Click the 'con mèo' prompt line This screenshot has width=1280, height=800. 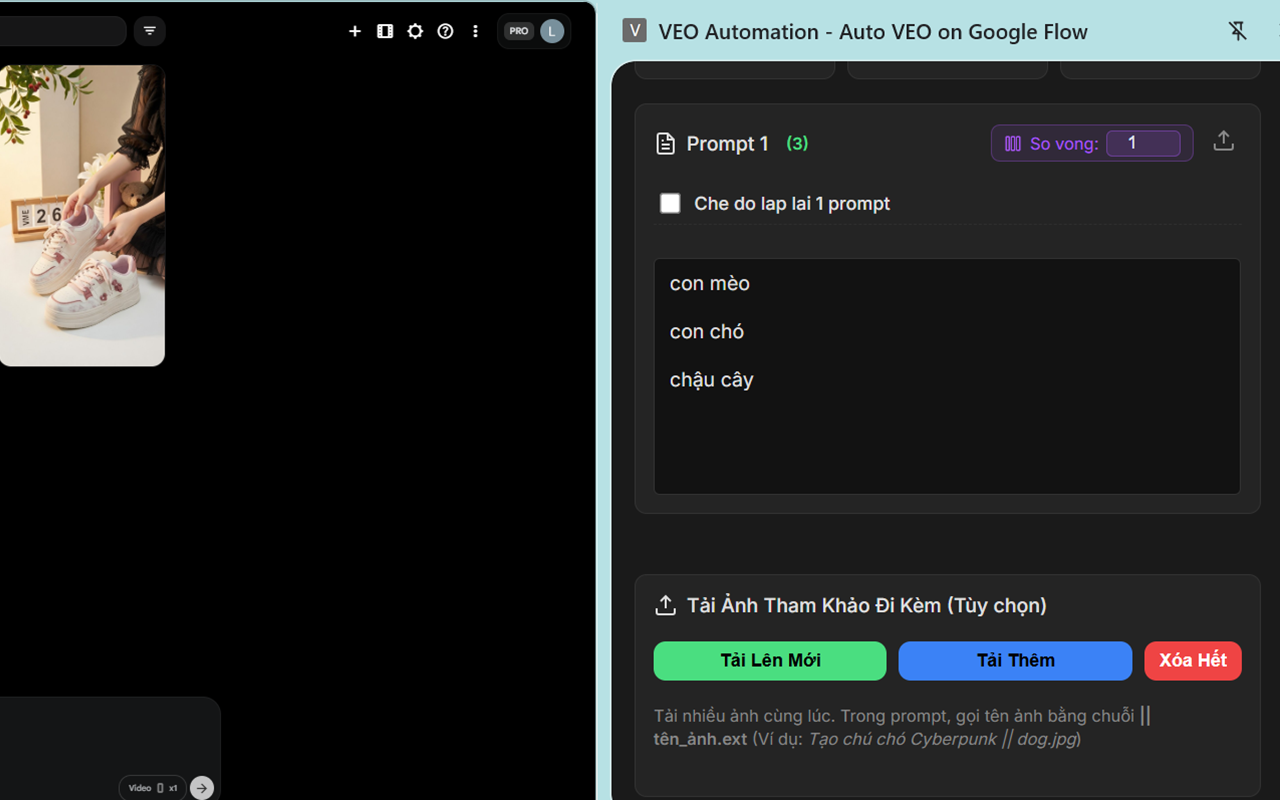pyautogui.click(x=710, y=284)
